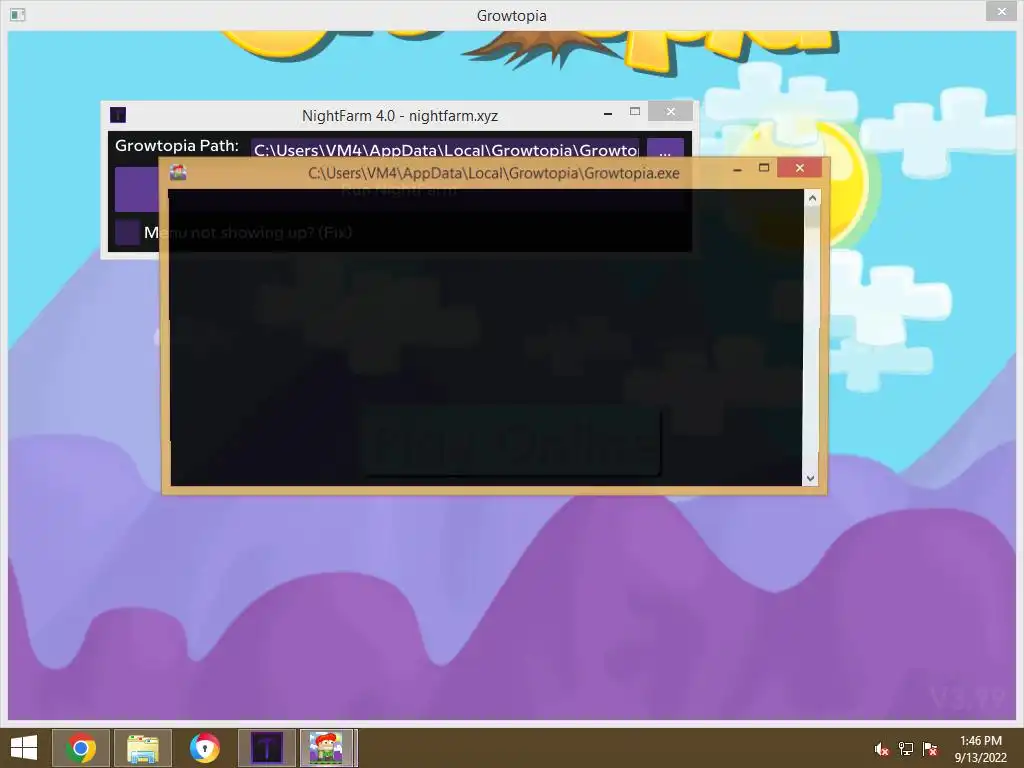The width and height of the screenshot is (1024, 768).
Task: Open the network status tray icon
Action: click(x=905, y=749)
